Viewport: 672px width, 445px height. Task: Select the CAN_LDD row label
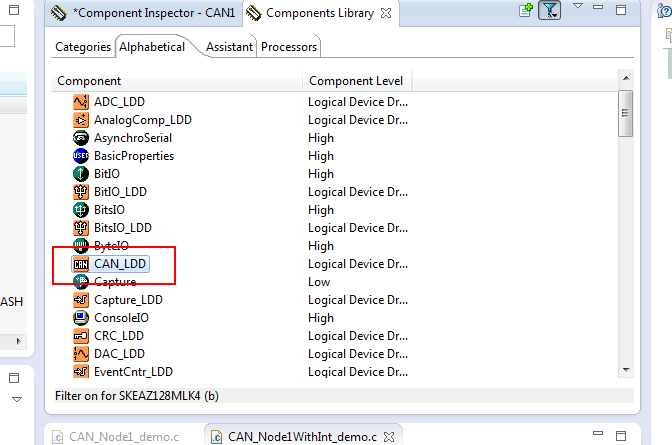(120, 264)
